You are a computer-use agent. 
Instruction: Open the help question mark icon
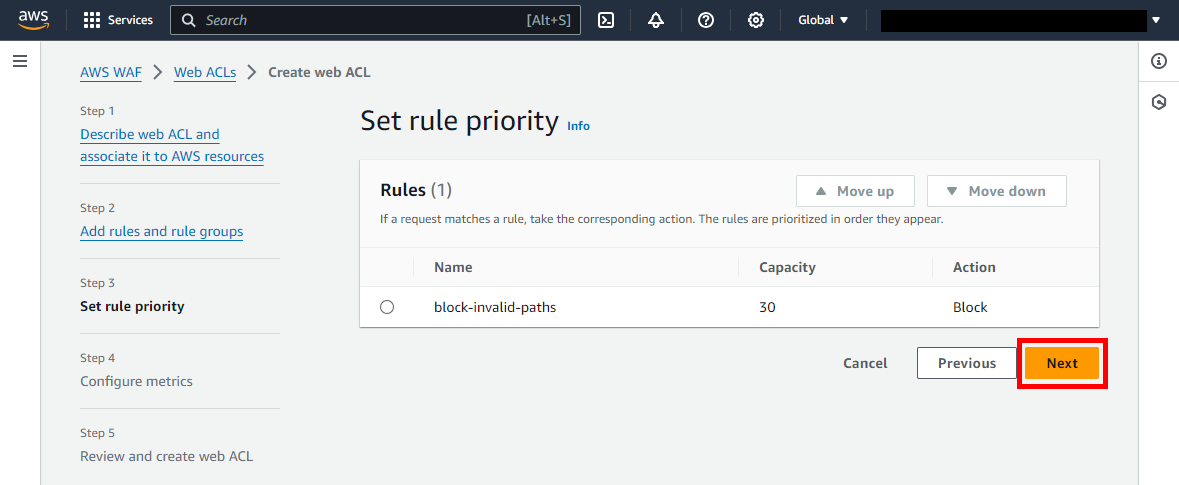pyautogui.click(x=706, y=20)
